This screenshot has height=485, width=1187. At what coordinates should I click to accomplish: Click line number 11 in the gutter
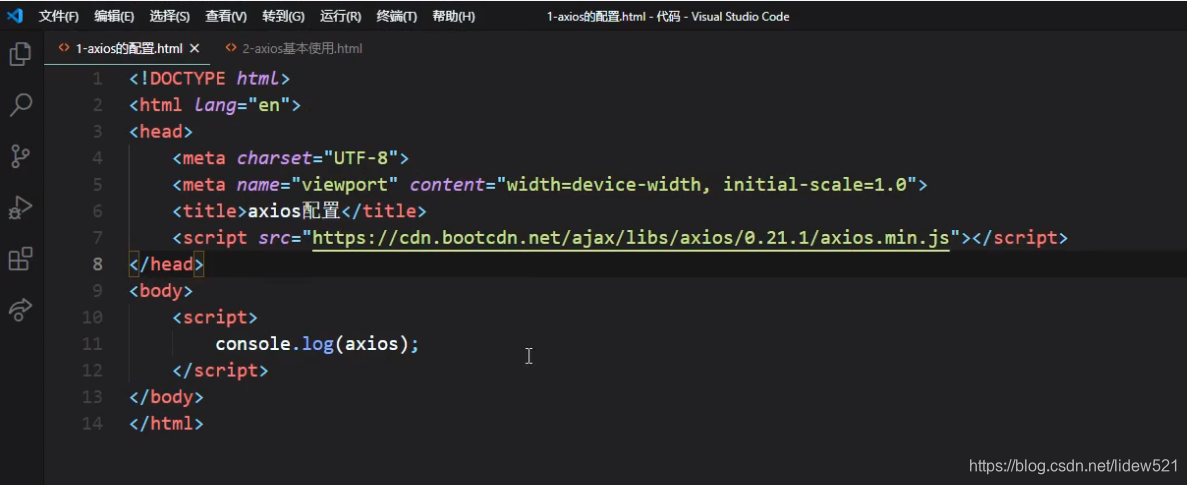(92, 344)
